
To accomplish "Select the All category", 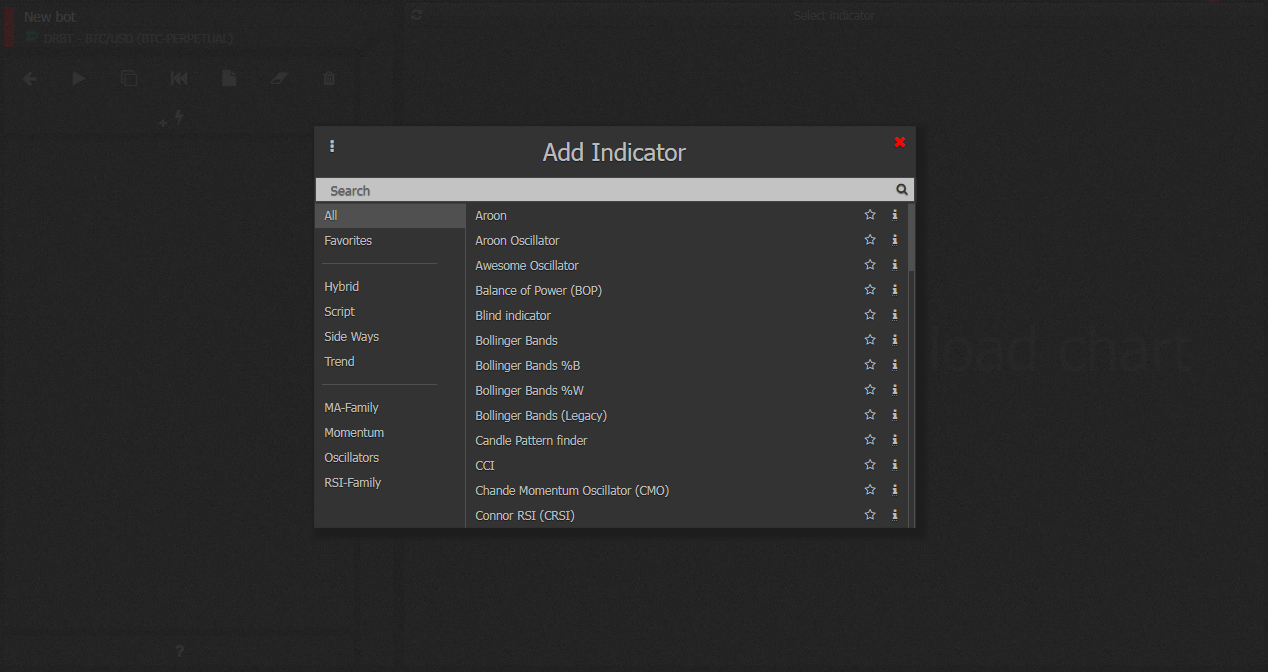I will [x=390, y=215].
